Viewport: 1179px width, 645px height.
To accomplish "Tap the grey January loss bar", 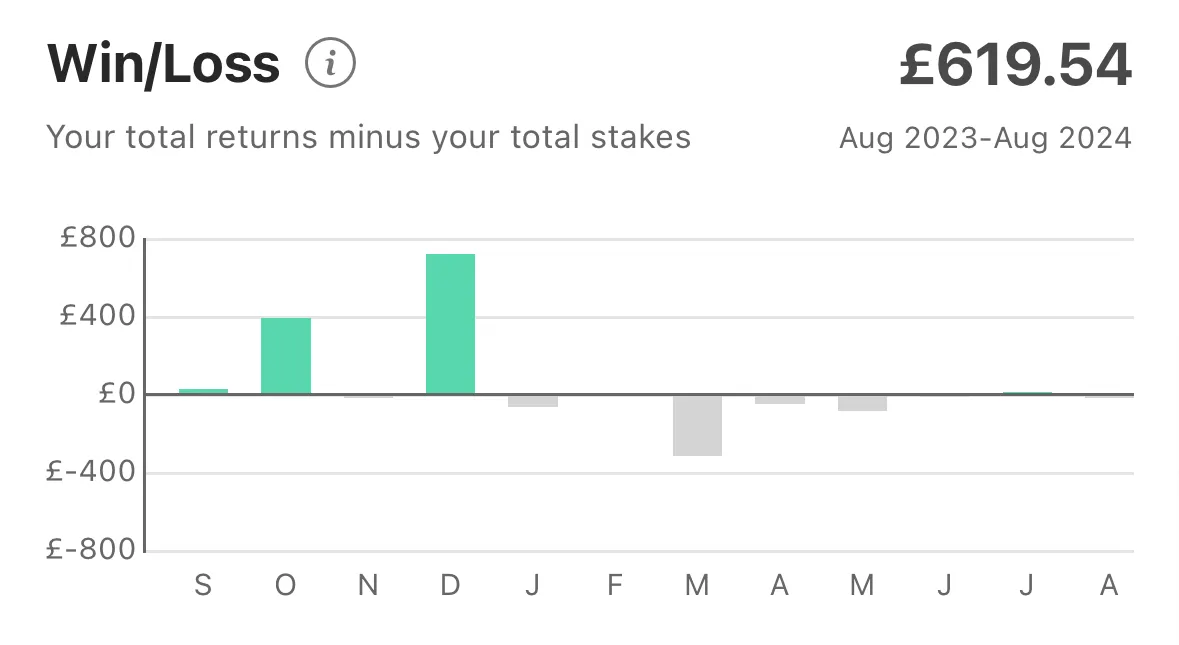I will tap(532, 401).
